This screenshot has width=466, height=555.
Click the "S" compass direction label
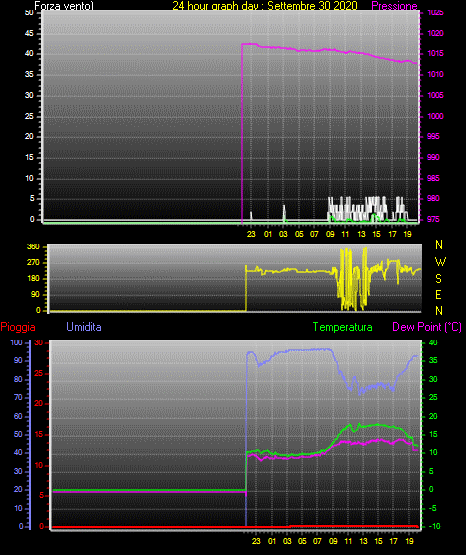439,279
